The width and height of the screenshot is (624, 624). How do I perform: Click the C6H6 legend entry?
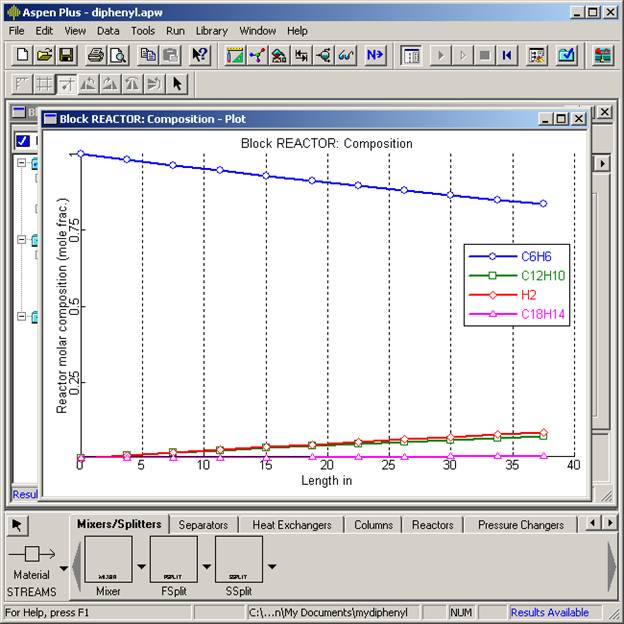click(516, 256)
